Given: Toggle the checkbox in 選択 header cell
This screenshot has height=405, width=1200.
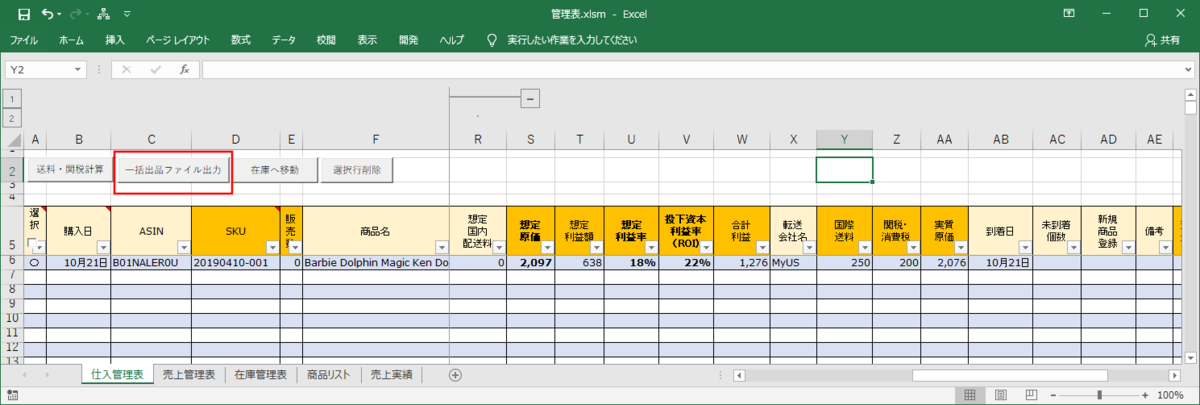Looking at the screenshot, I should (x=31, y=245).
